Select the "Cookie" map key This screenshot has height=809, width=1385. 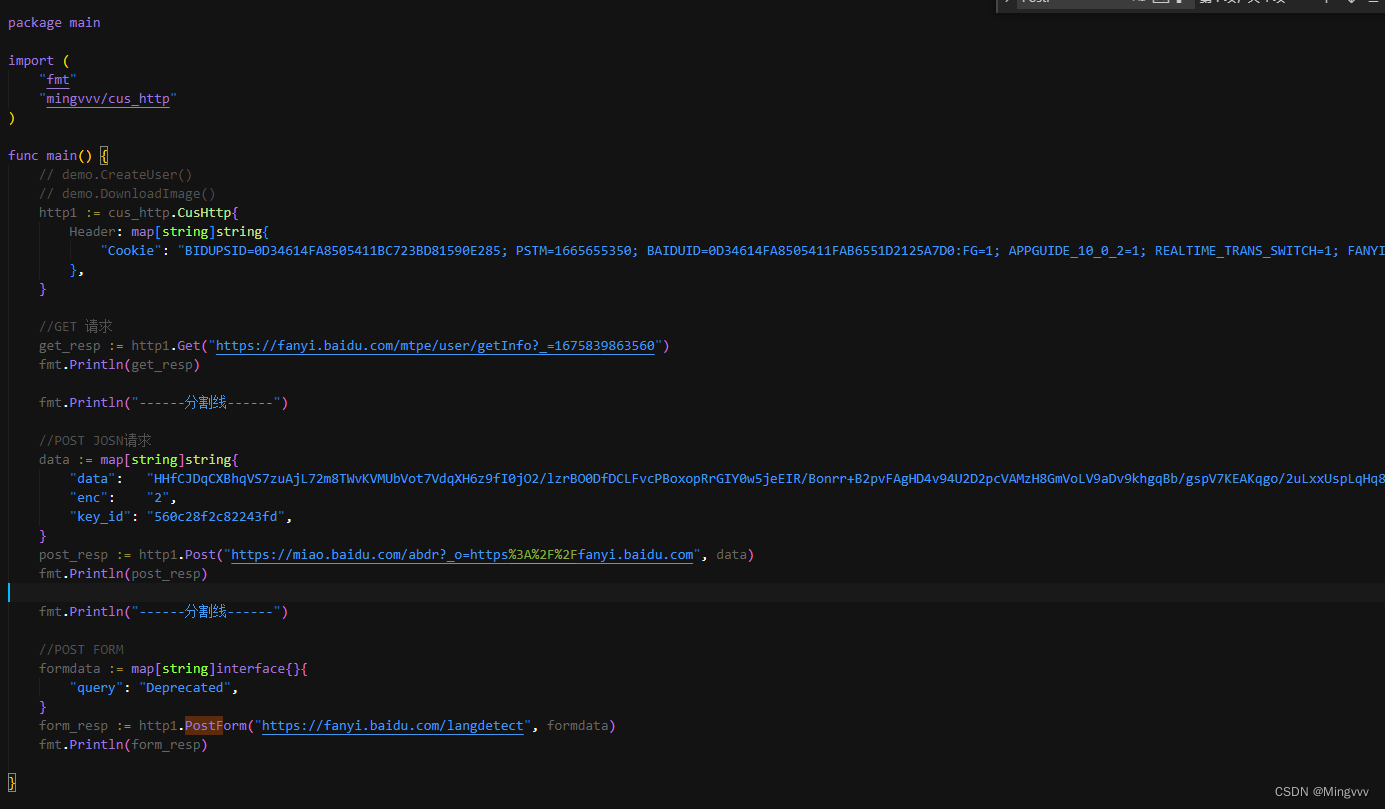[131, 251]
